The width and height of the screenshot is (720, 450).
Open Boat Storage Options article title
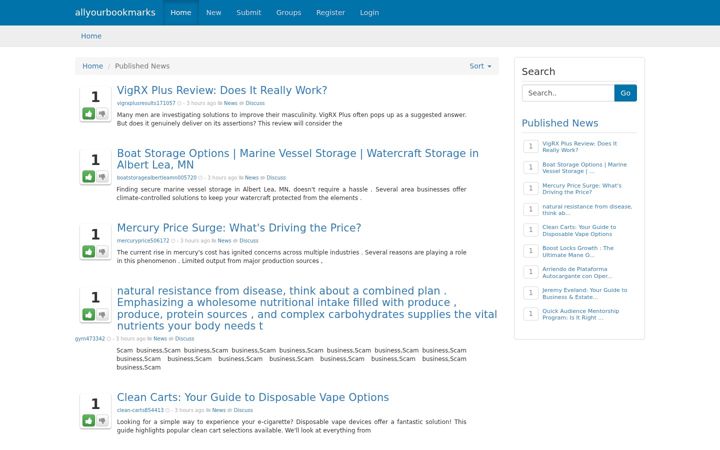click(298, 159)
